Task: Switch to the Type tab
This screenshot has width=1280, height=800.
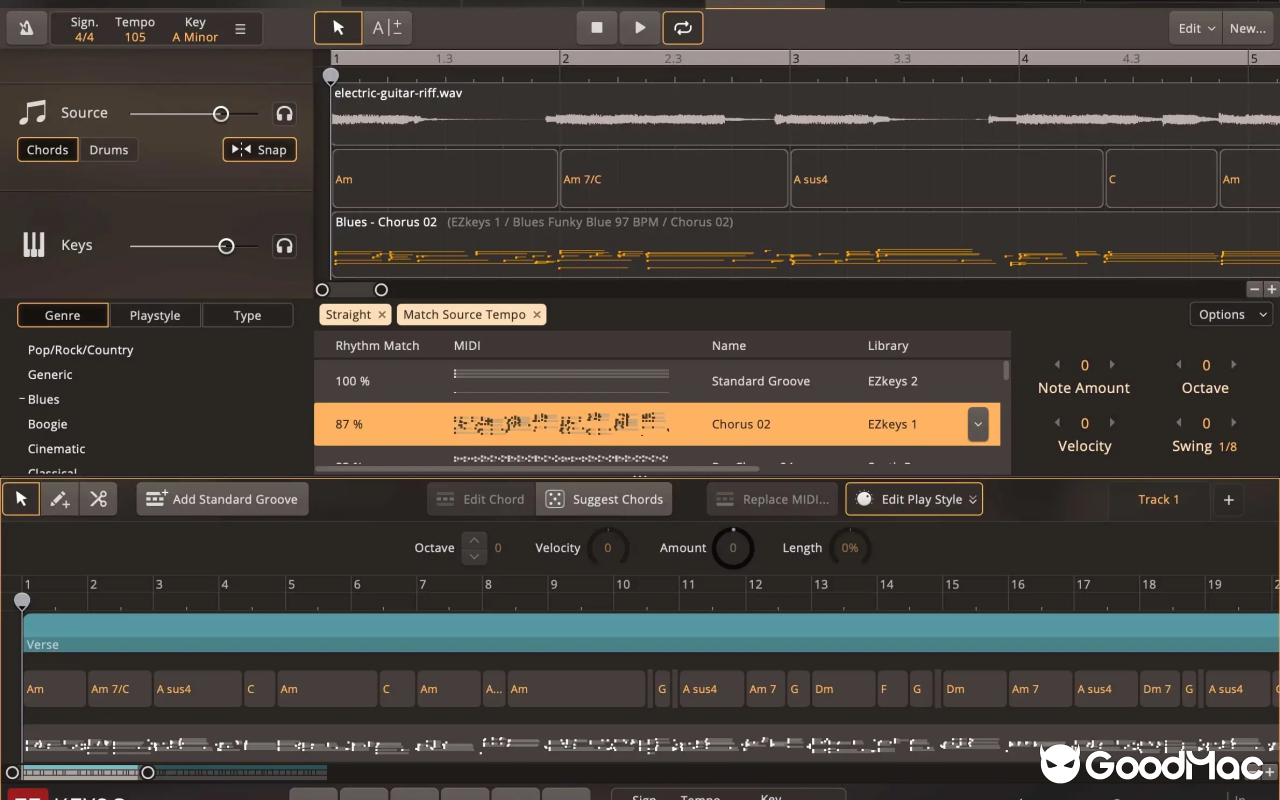Action: (247, 315)
